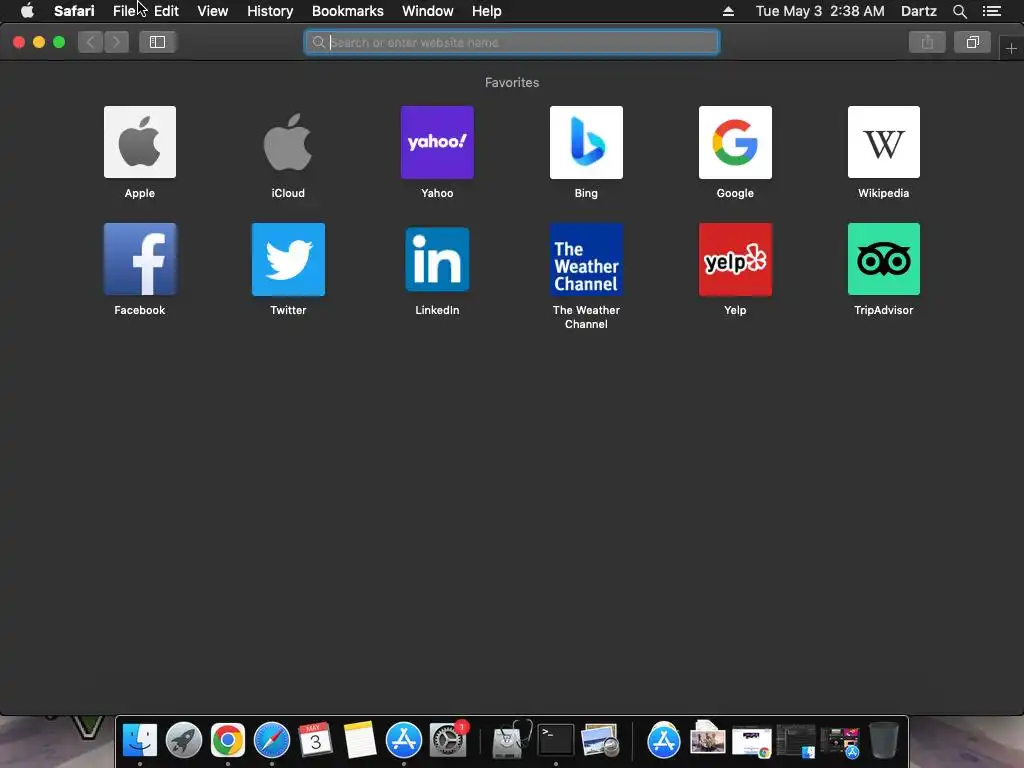The height and width of the screenshot is (768, 1024).
Task: Open App Store next to Notes in the Dock
Action: coord(404,741)
